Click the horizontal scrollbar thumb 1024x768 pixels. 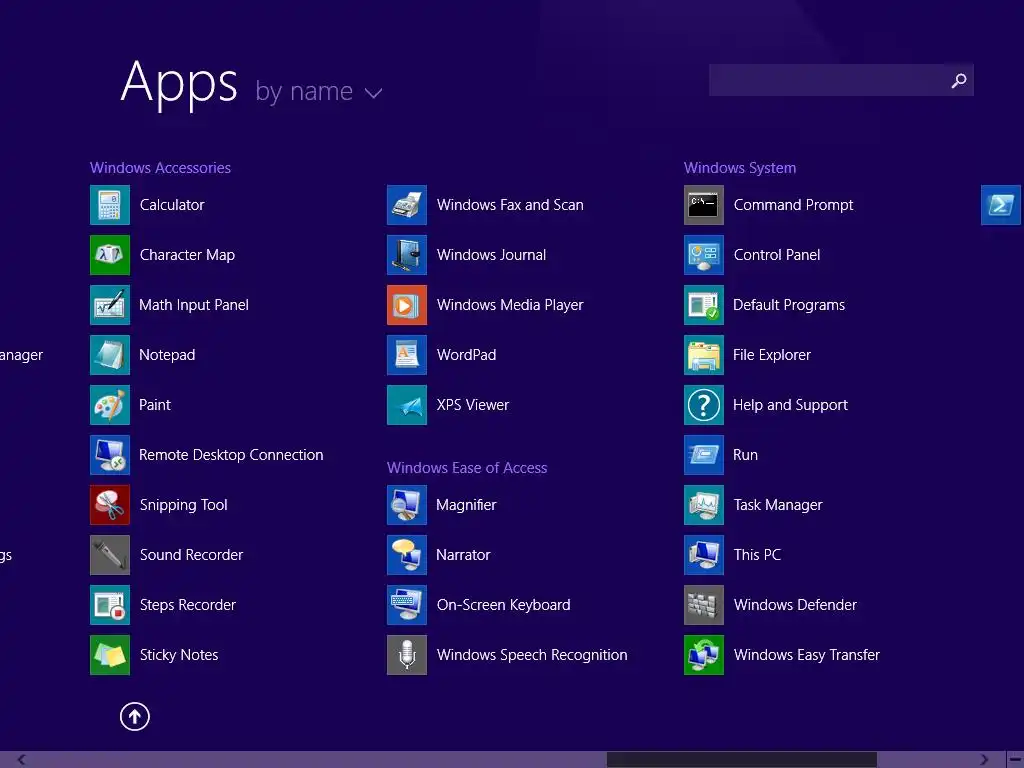[742, 760]
